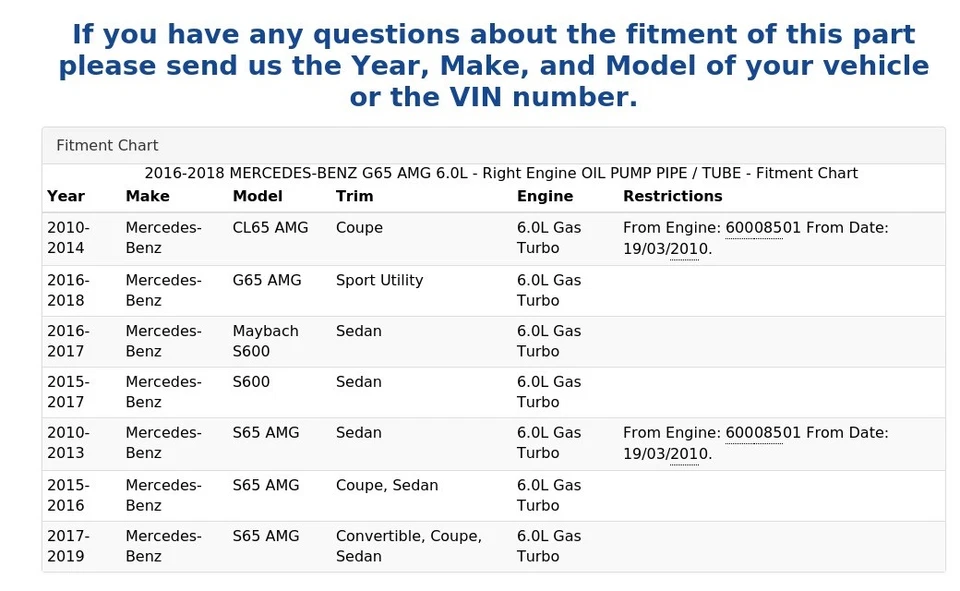960x591 pixels.
Task: Click the Restrictions column header
Action: tap(672, 196)
